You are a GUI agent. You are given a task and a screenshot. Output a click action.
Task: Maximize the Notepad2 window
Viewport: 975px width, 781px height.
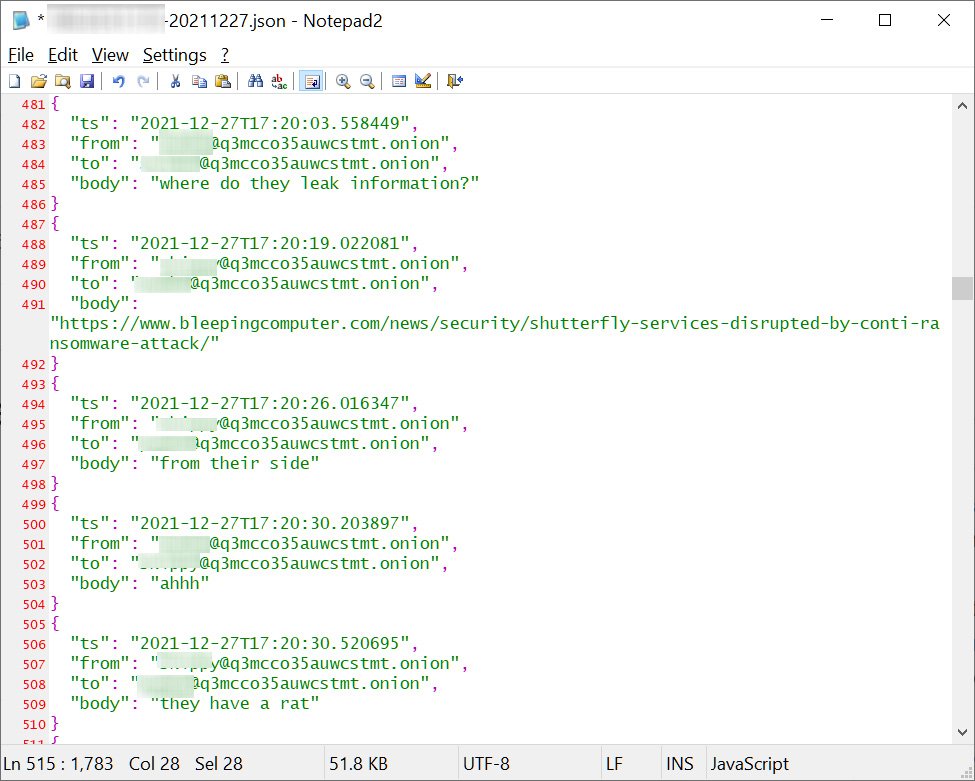pos(885,21)
